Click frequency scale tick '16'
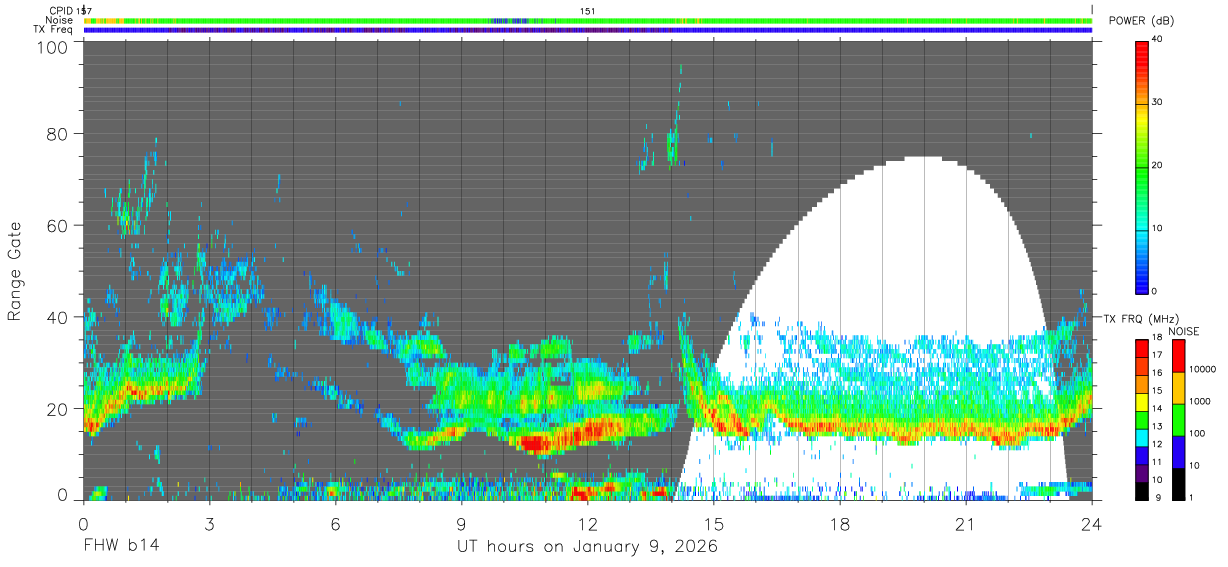The width and height of the screenshot is (1228, 567). point(1158,373)
